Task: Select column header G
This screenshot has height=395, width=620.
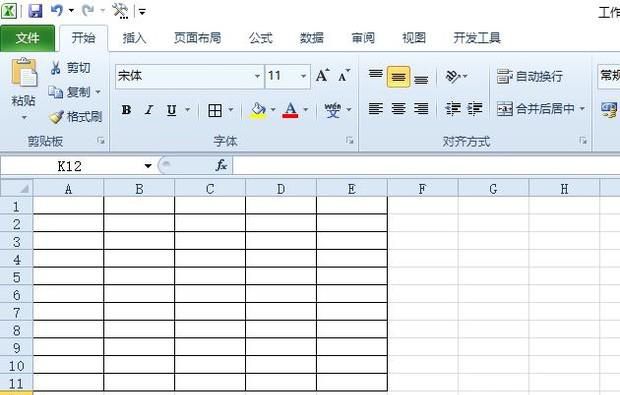Action: click(x=493, y=189)
